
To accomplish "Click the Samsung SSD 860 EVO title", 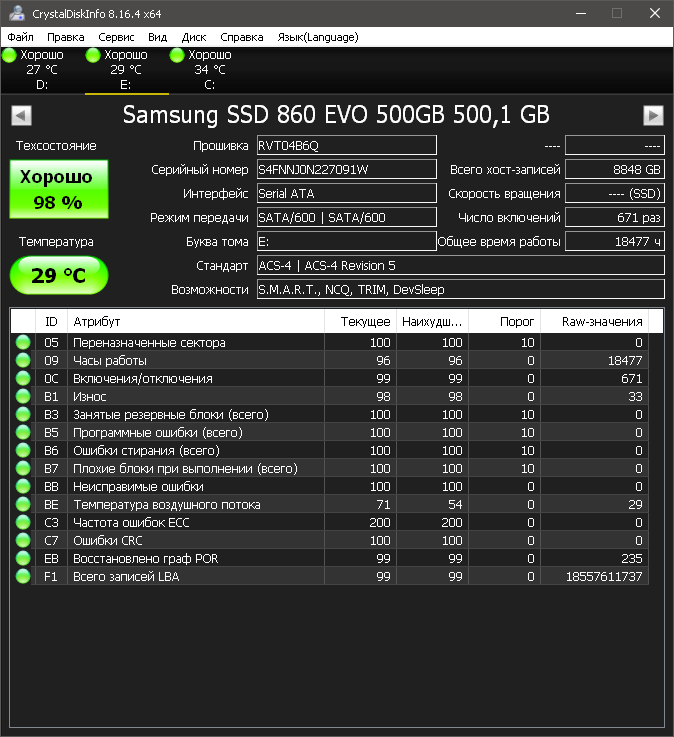I will coord(336,115).
